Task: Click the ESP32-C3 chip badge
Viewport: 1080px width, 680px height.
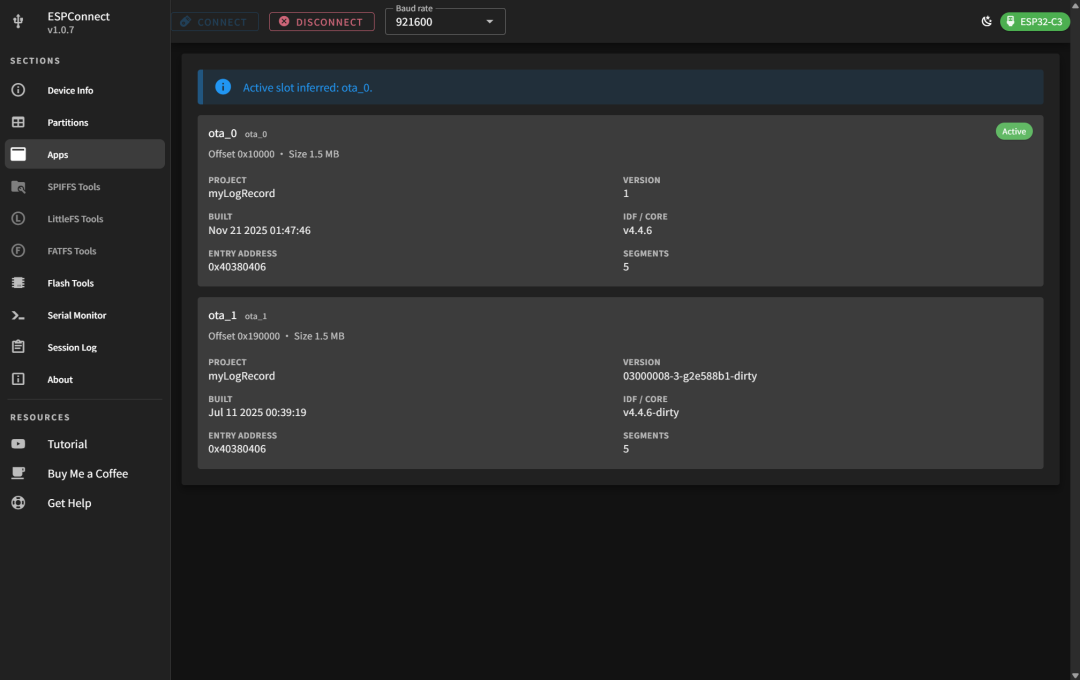Action: click(1035, 20)
